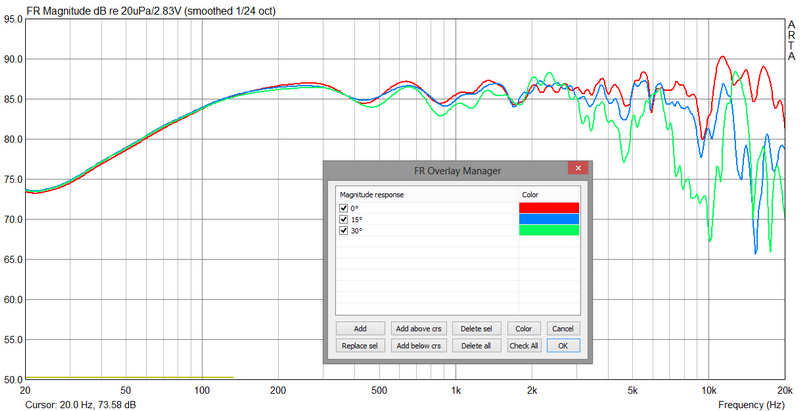The width and height of the screenshot is (800, 411).
Task: Cancel the FR Overlay Manager dialog
Action: point(562,328)
